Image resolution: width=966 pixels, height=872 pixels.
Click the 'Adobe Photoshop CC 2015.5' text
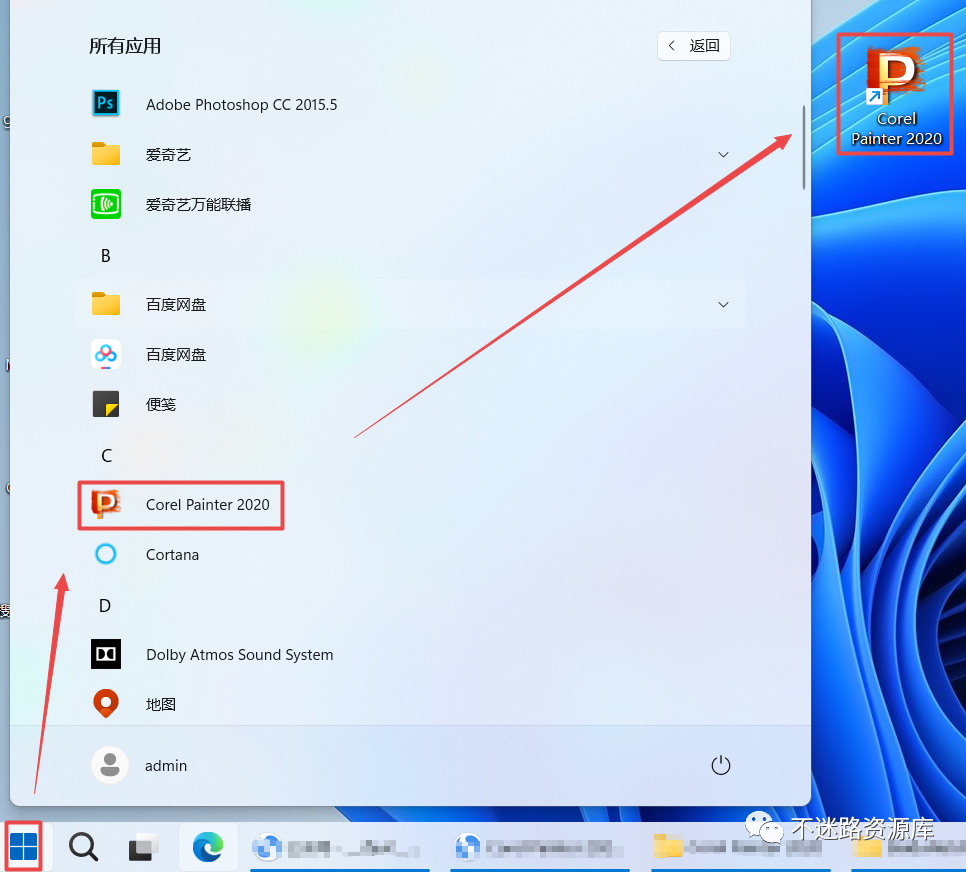(x=242, y=105)
